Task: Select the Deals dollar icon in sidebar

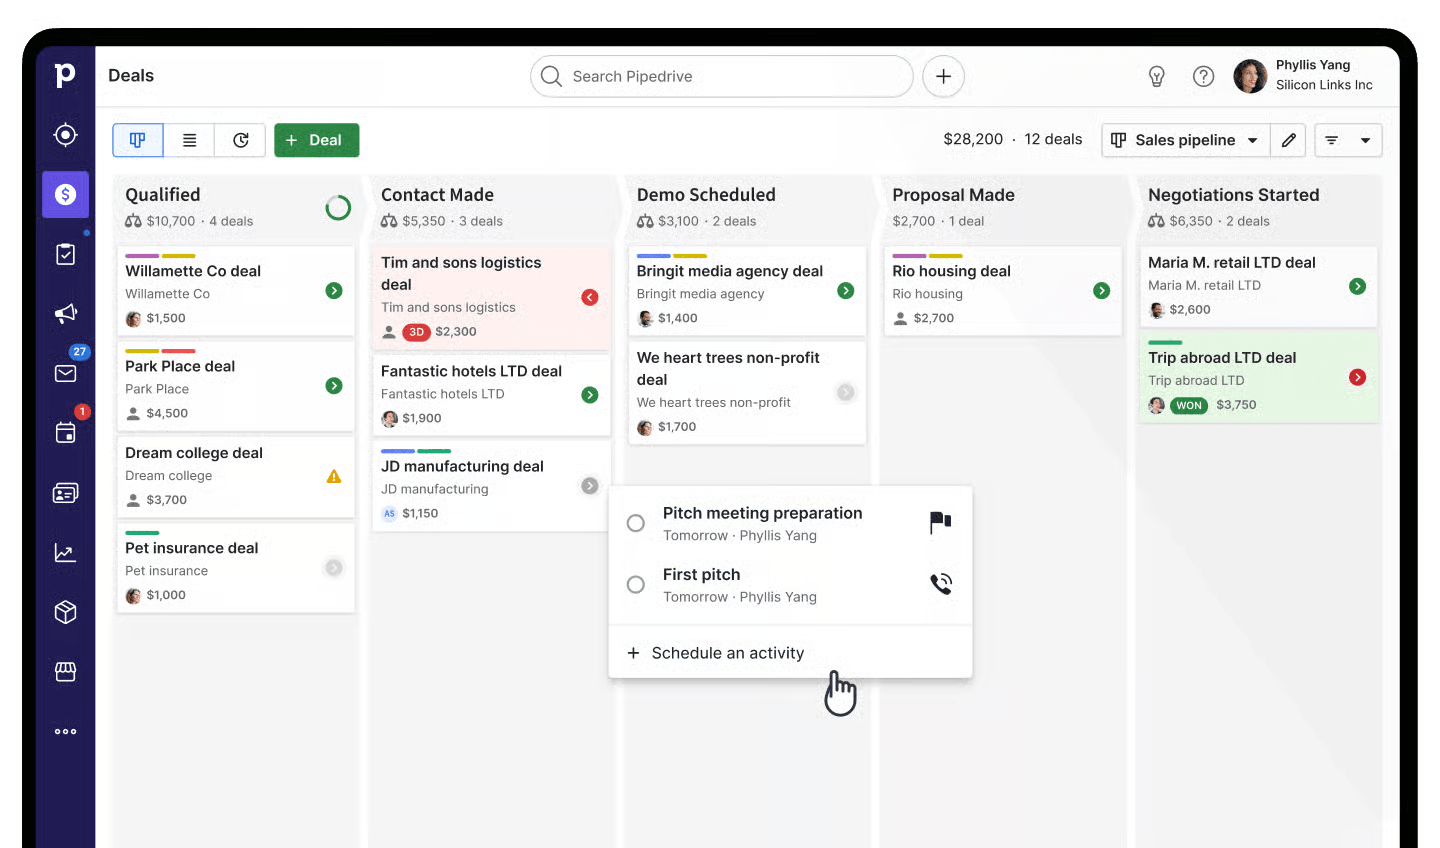Action: [x=65, y=194]
